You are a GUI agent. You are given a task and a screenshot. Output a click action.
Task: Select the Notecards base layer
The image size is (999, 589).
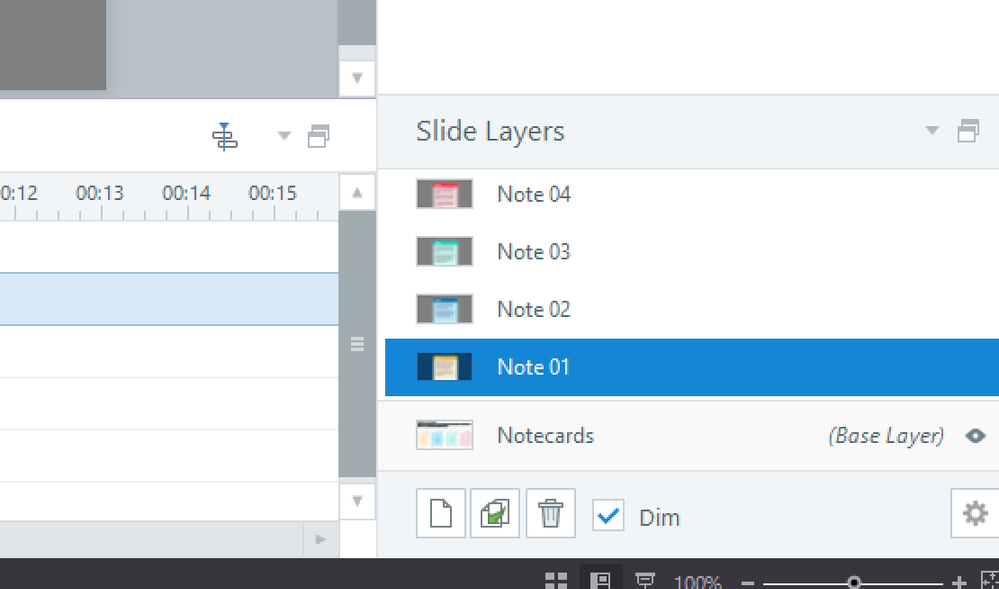(545, 436)
